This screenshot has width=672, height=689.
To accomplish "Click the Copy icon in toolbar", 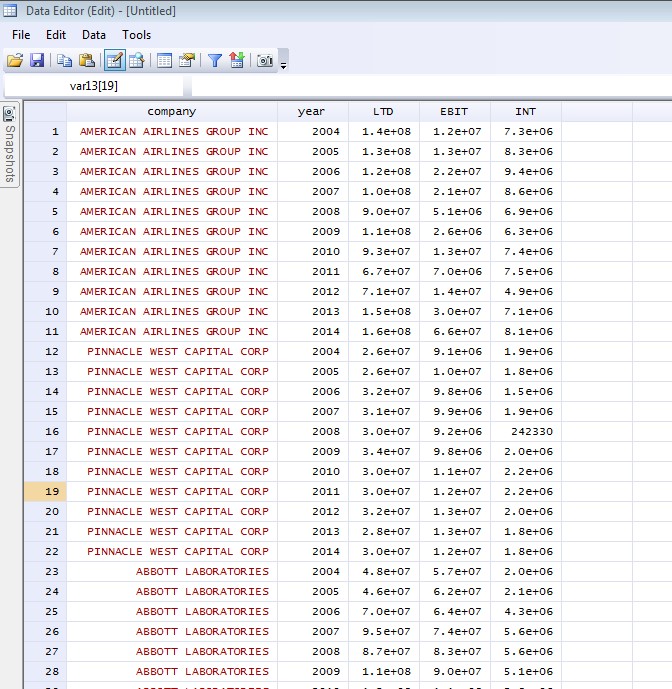I will [x=64, y=60].
